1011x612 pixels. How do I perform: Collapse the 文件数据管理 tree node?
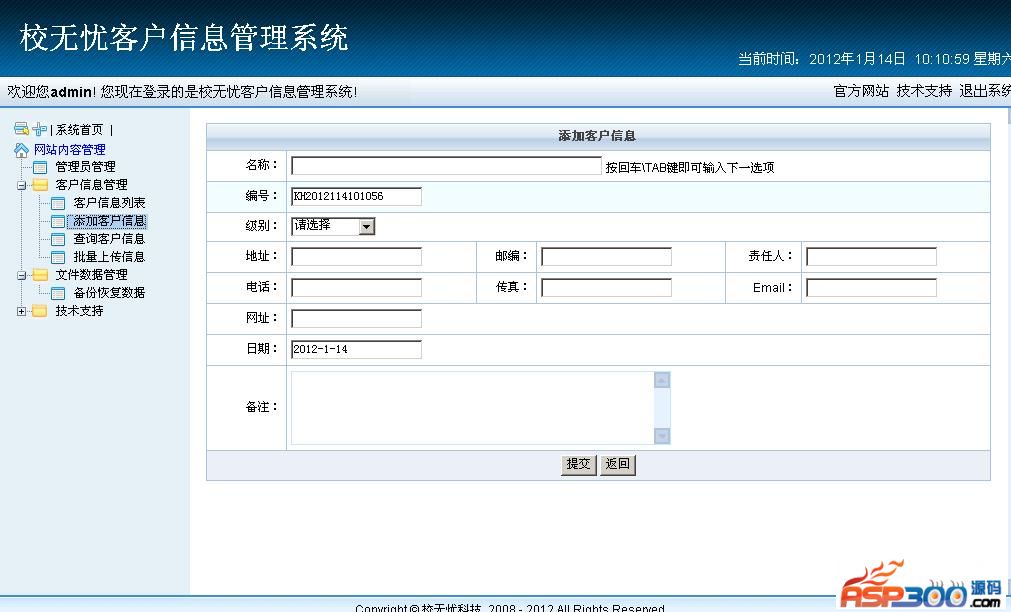pos(21,275)
